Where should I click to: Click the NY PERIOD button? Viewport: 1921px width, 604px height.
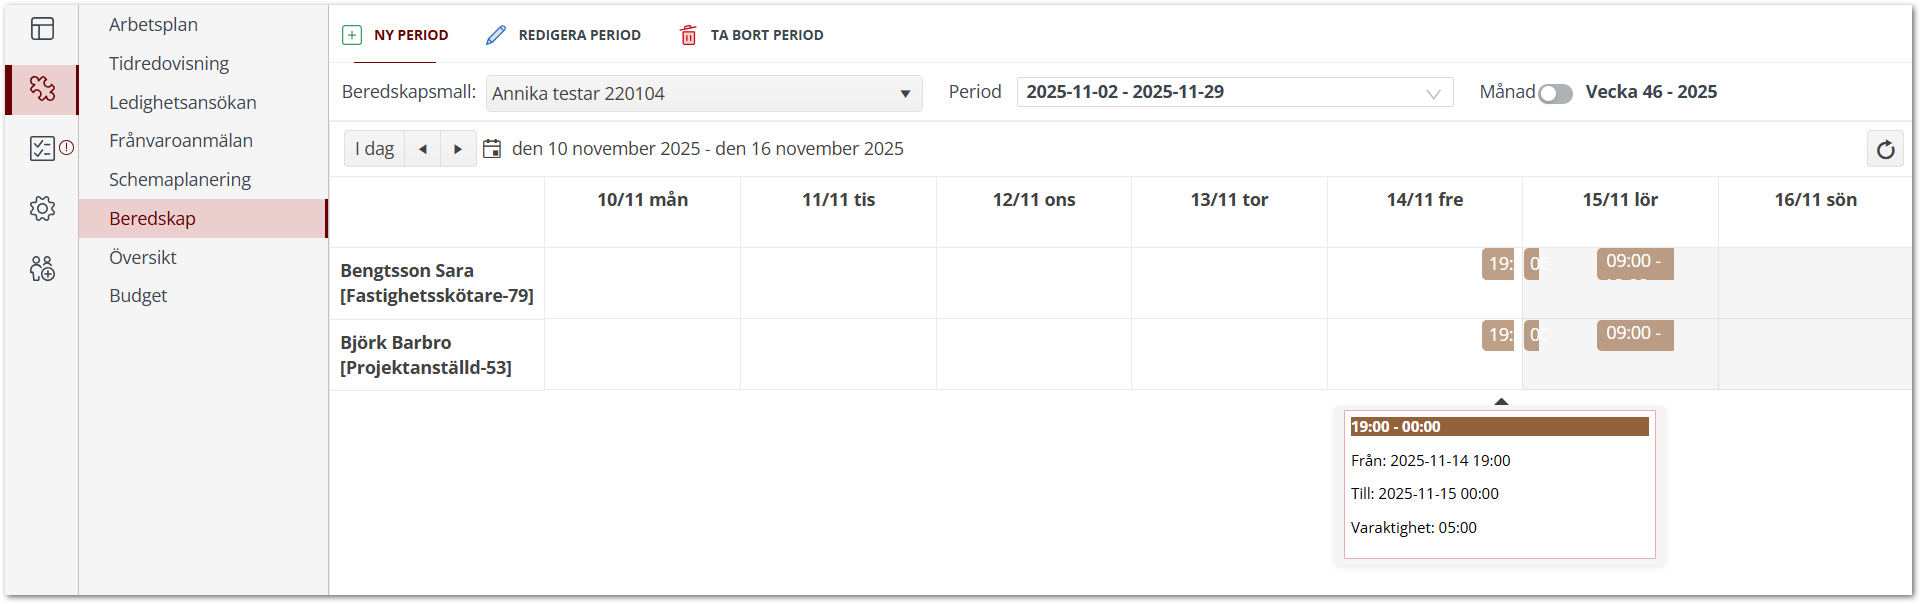396,35
